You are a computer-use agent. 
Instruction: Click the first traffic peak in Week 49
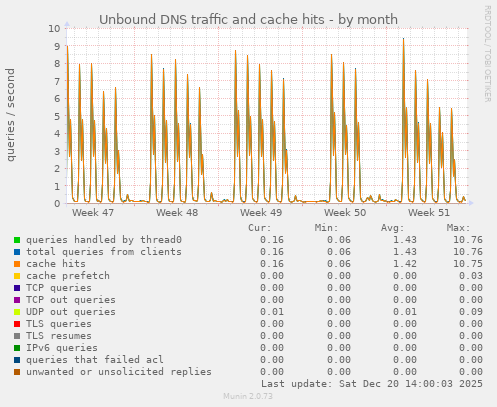pyautogui.click(x=235, y=51)
